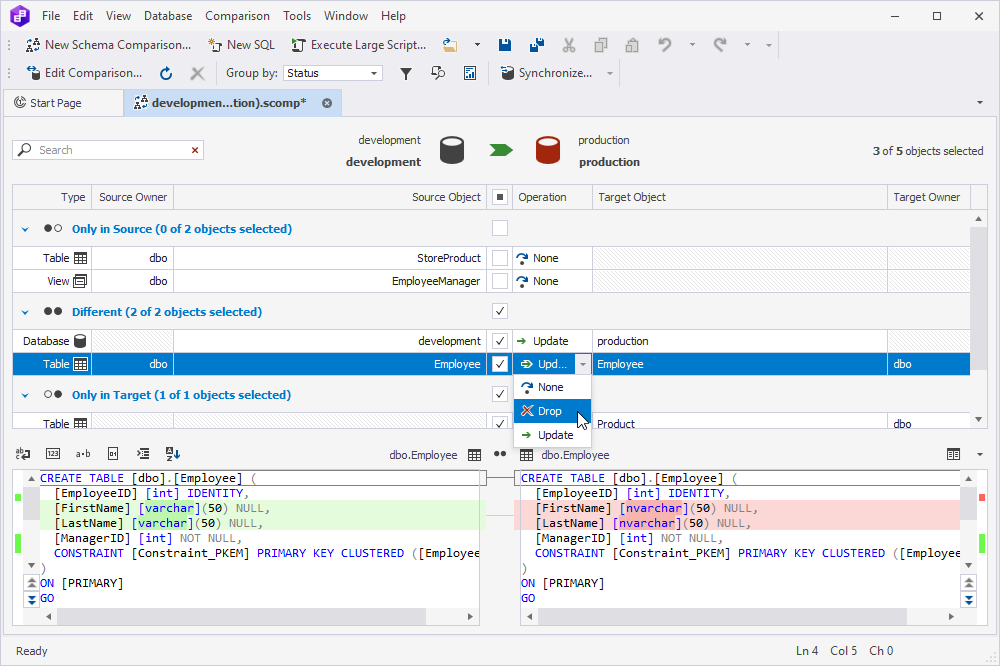Click the comparison report icon
Viewport: 1000px width, 666px height.
[470, 73]
